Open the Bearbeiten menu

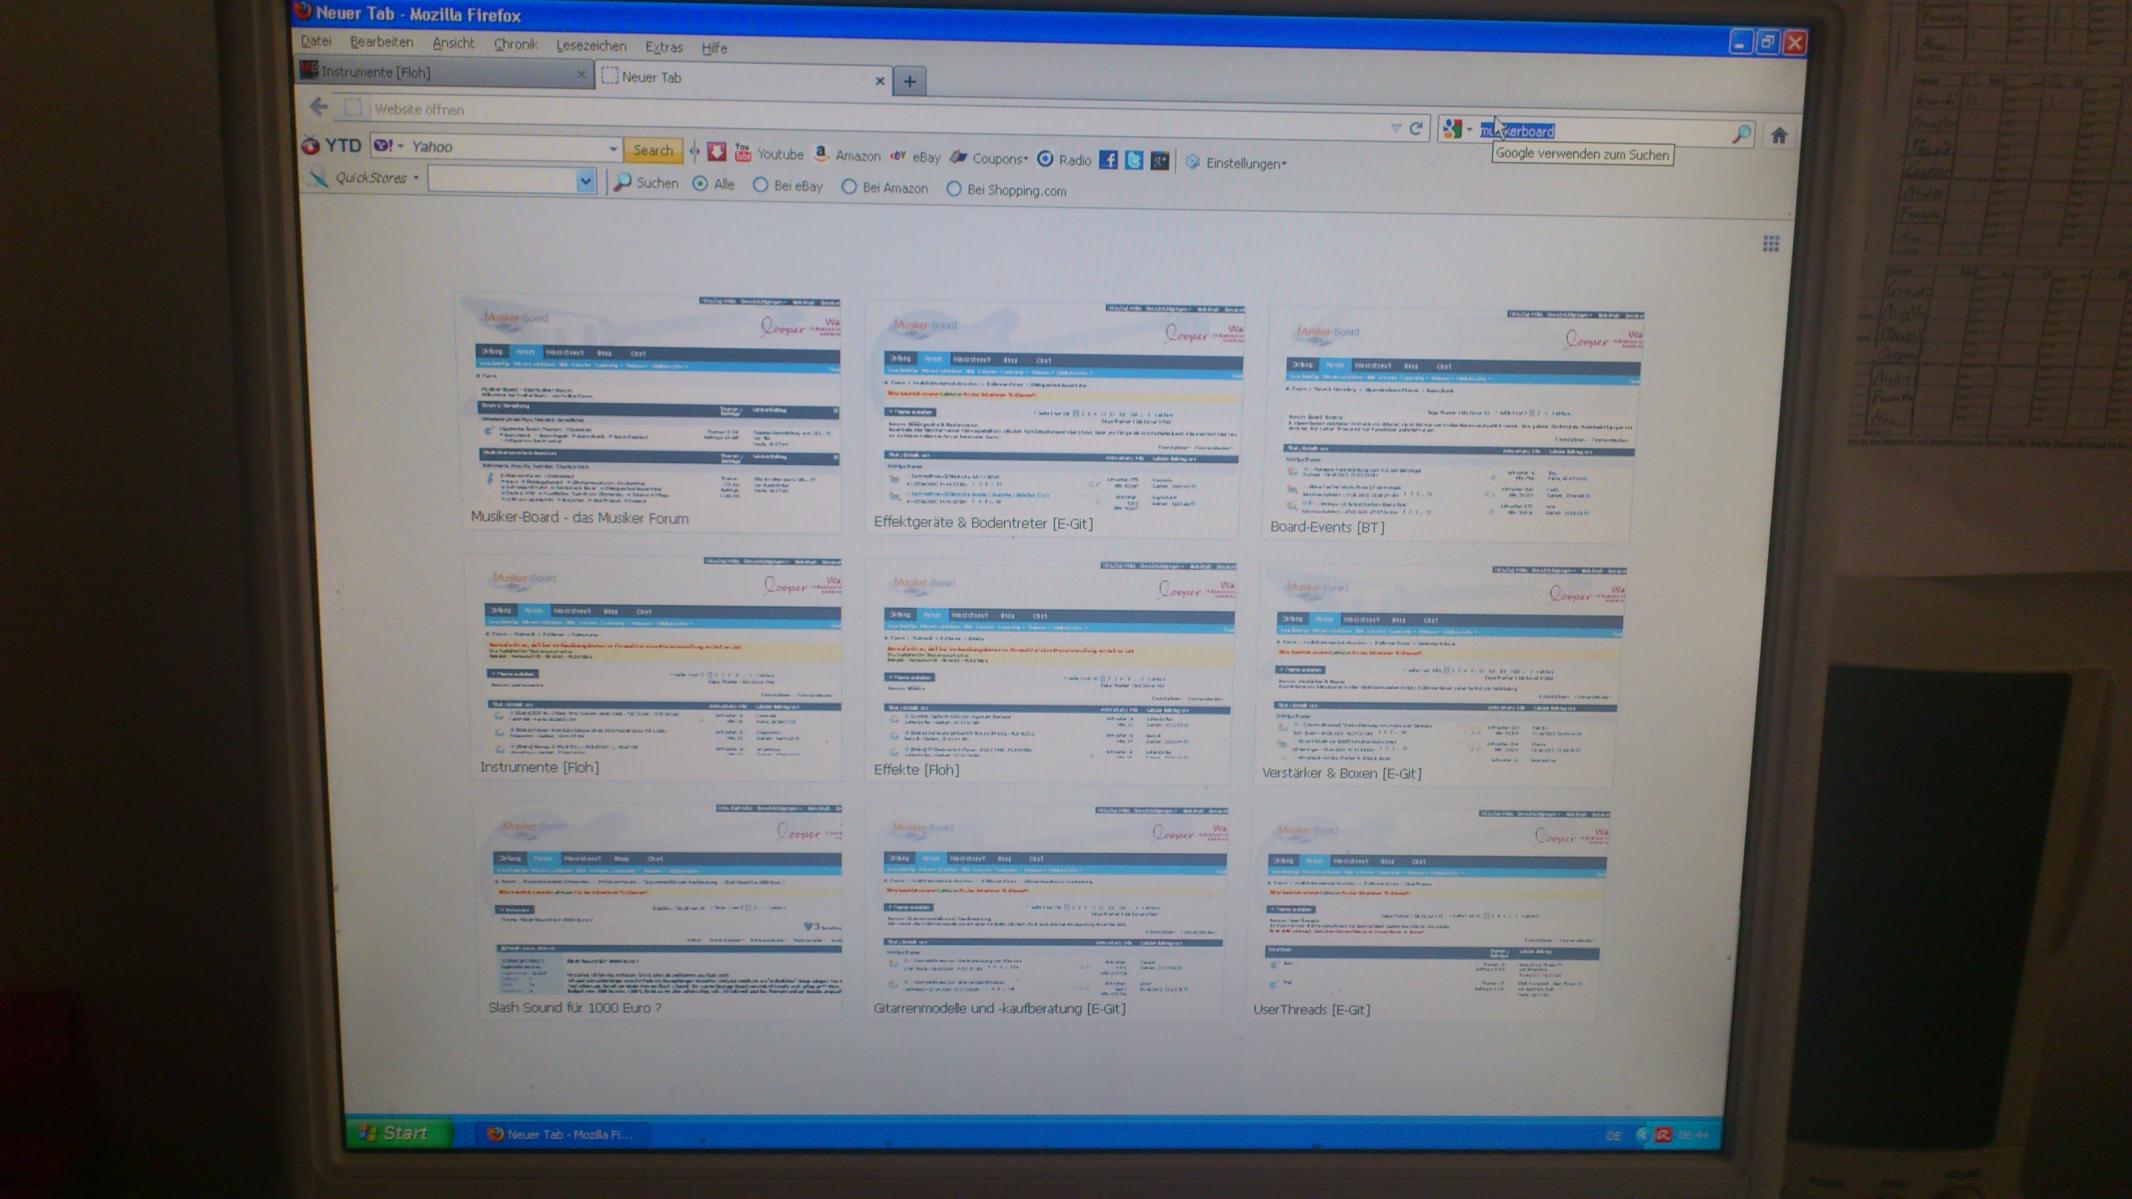pos(381,42)
